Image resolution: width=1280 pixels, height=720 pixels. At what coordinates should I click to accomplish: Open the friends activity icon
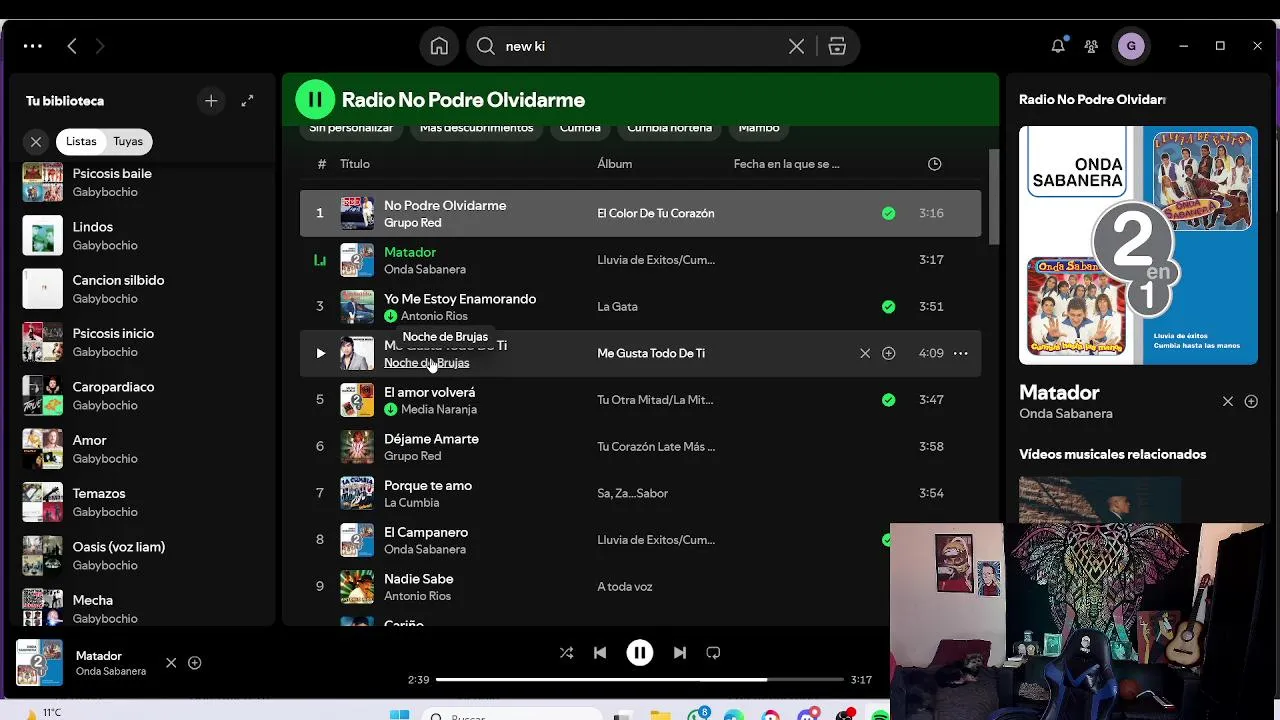pos(1091,46)
